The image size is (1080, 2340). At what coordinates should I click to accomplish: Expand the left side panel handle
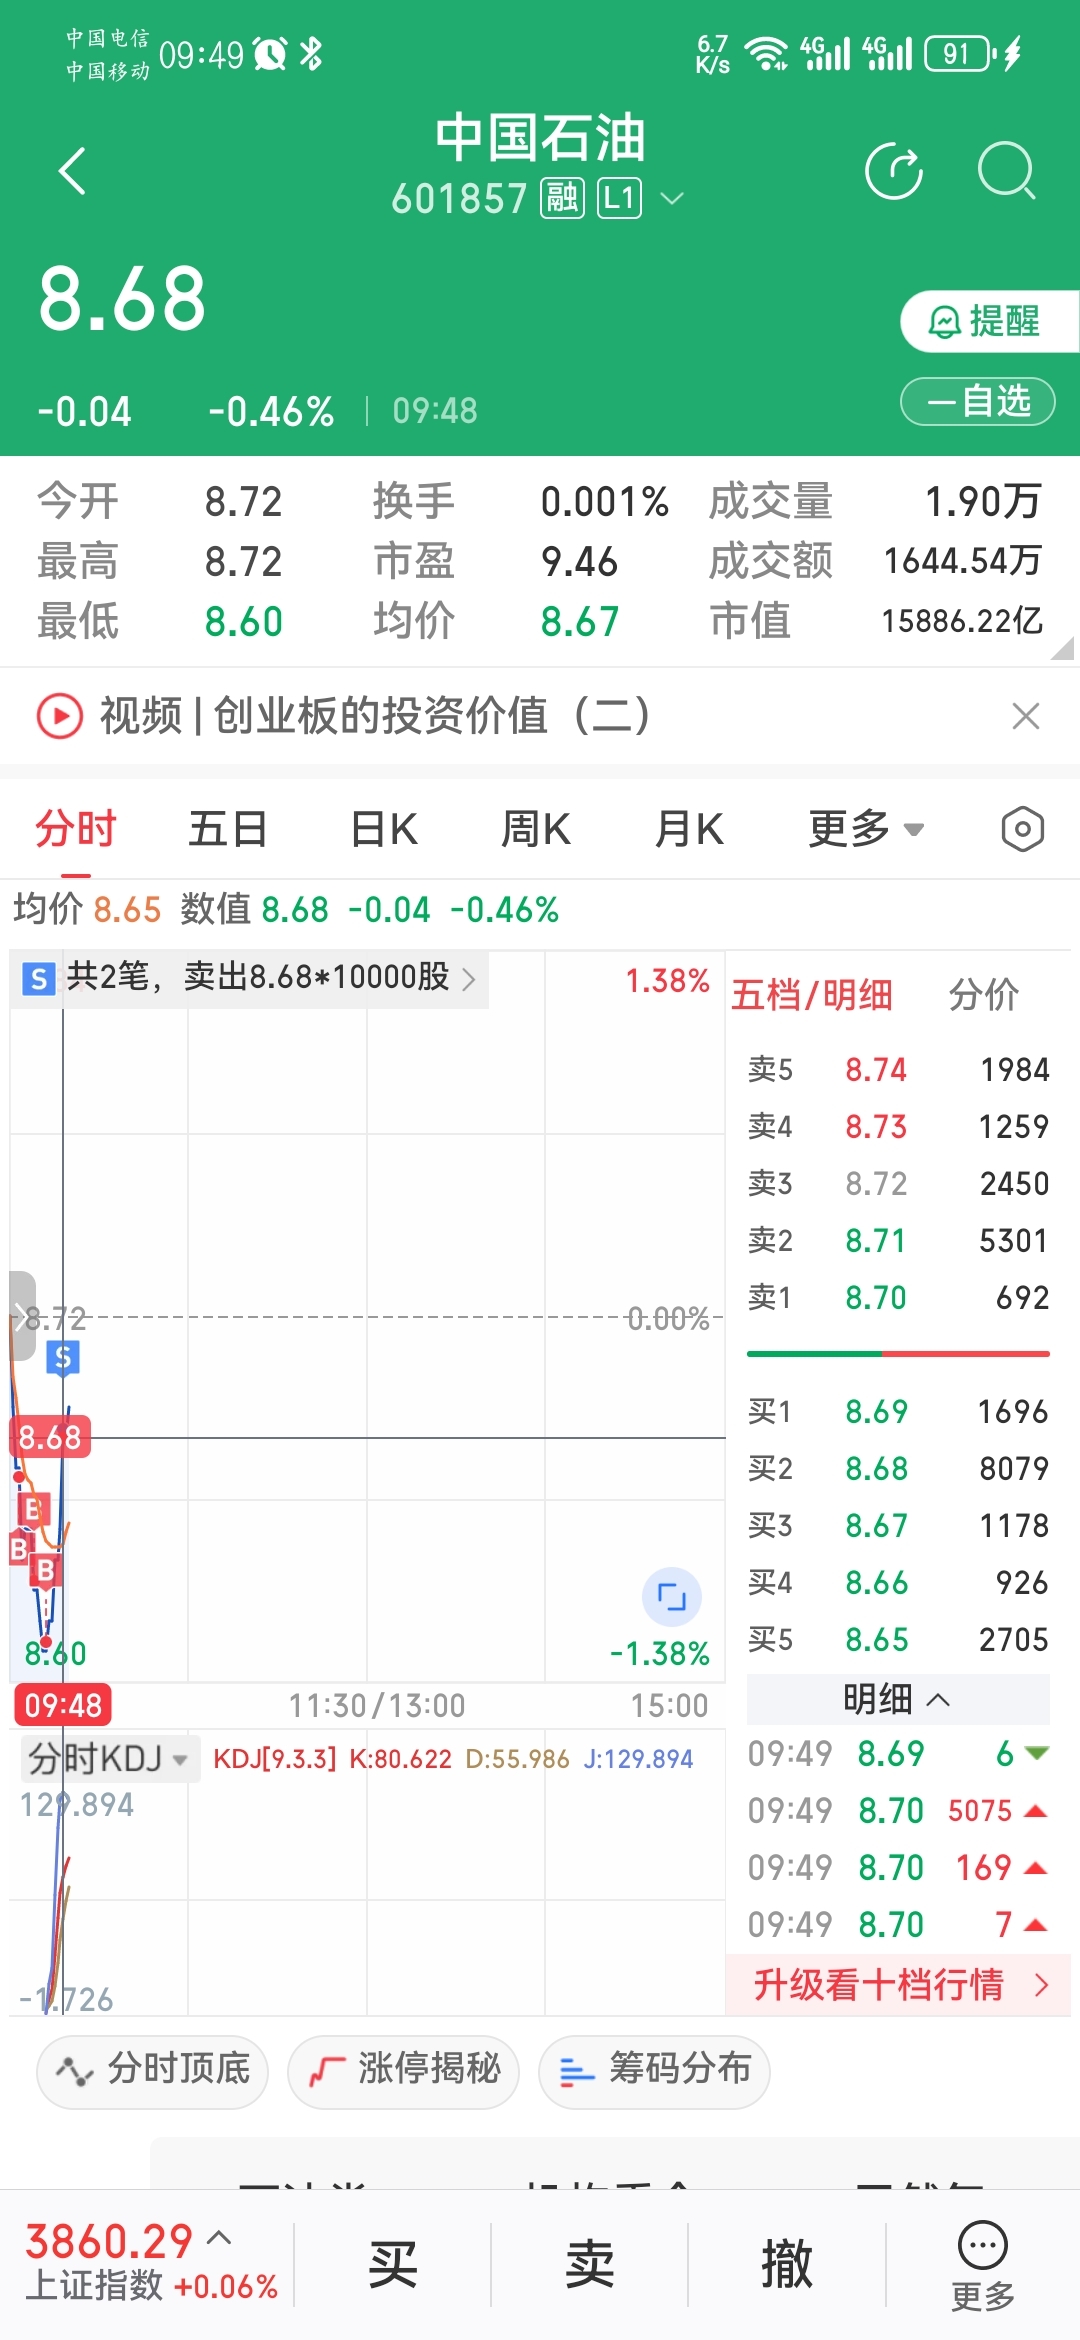pos(22,1316)
